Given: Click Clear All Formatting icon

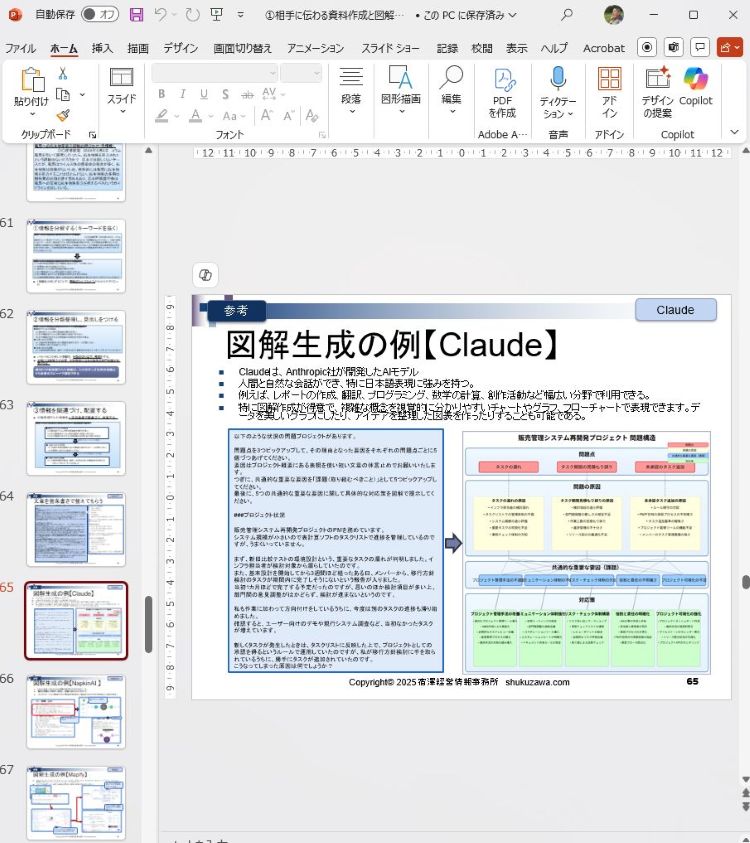Looking at the screenshot, I should 311,115.
